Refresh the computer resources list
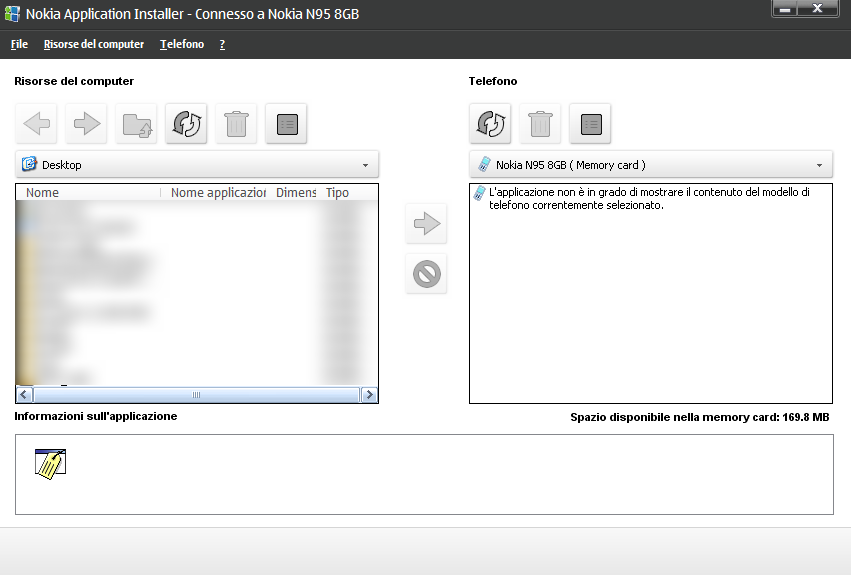 186,124
